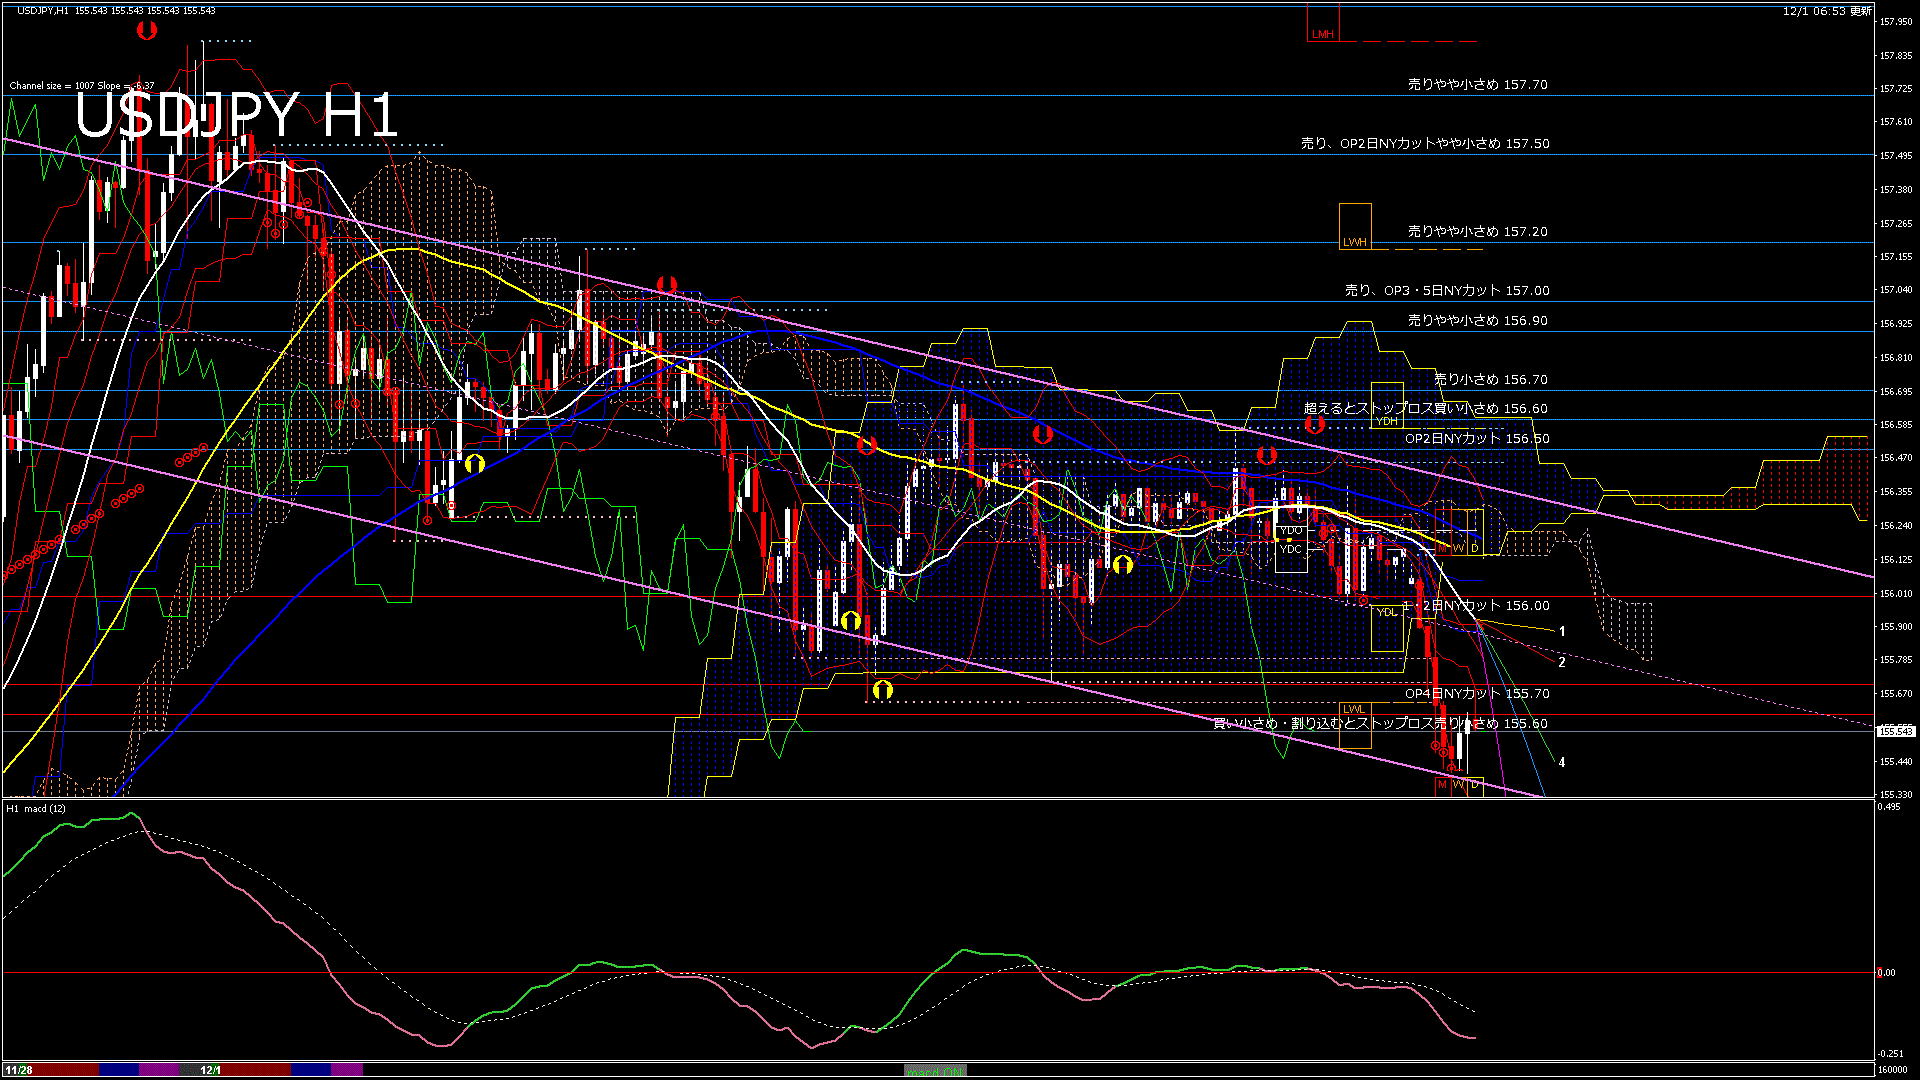The image size is (1920, 1080).
Task: Click the YDH box label
Action: (x=1386, y=421)
